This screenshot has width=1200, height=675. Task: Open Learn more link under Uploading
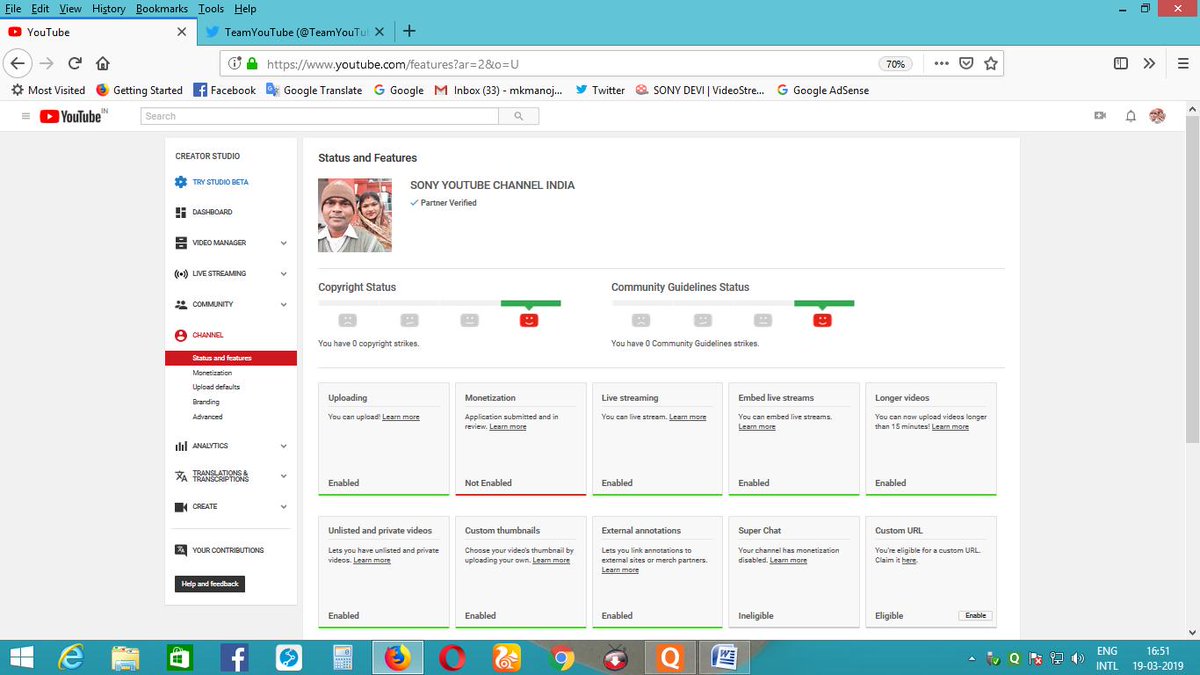tap(401, 417)
